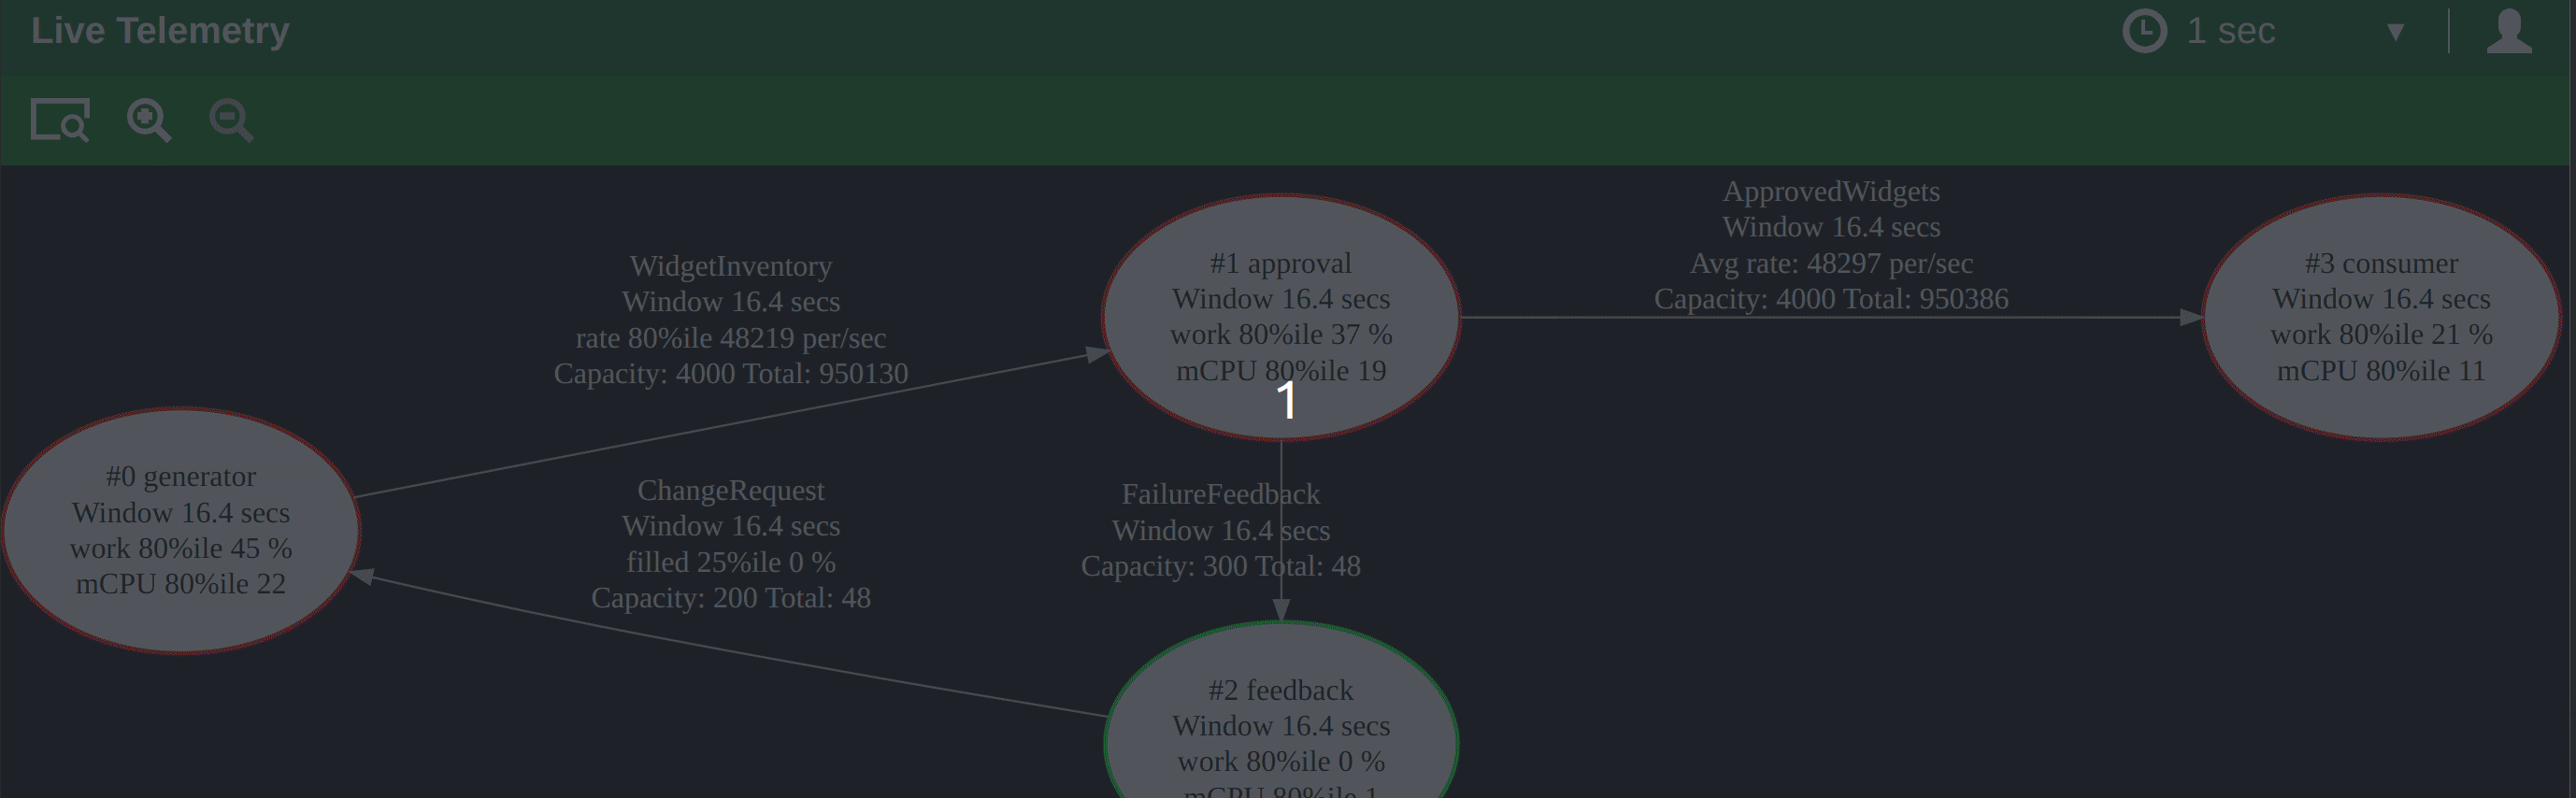
Task: Open the user profile icon
Action: click(2508, 31)
